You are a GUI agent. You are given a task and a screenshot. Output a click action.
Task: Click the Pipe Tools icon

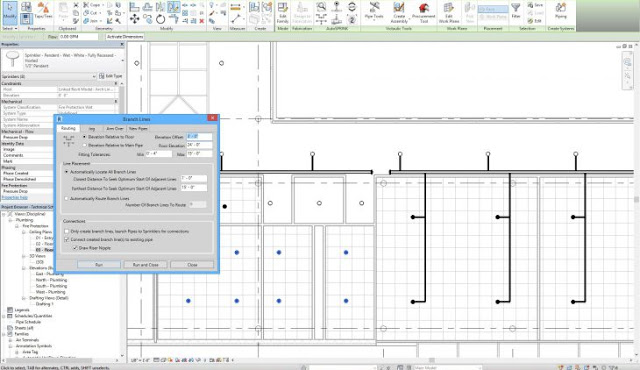374,11
